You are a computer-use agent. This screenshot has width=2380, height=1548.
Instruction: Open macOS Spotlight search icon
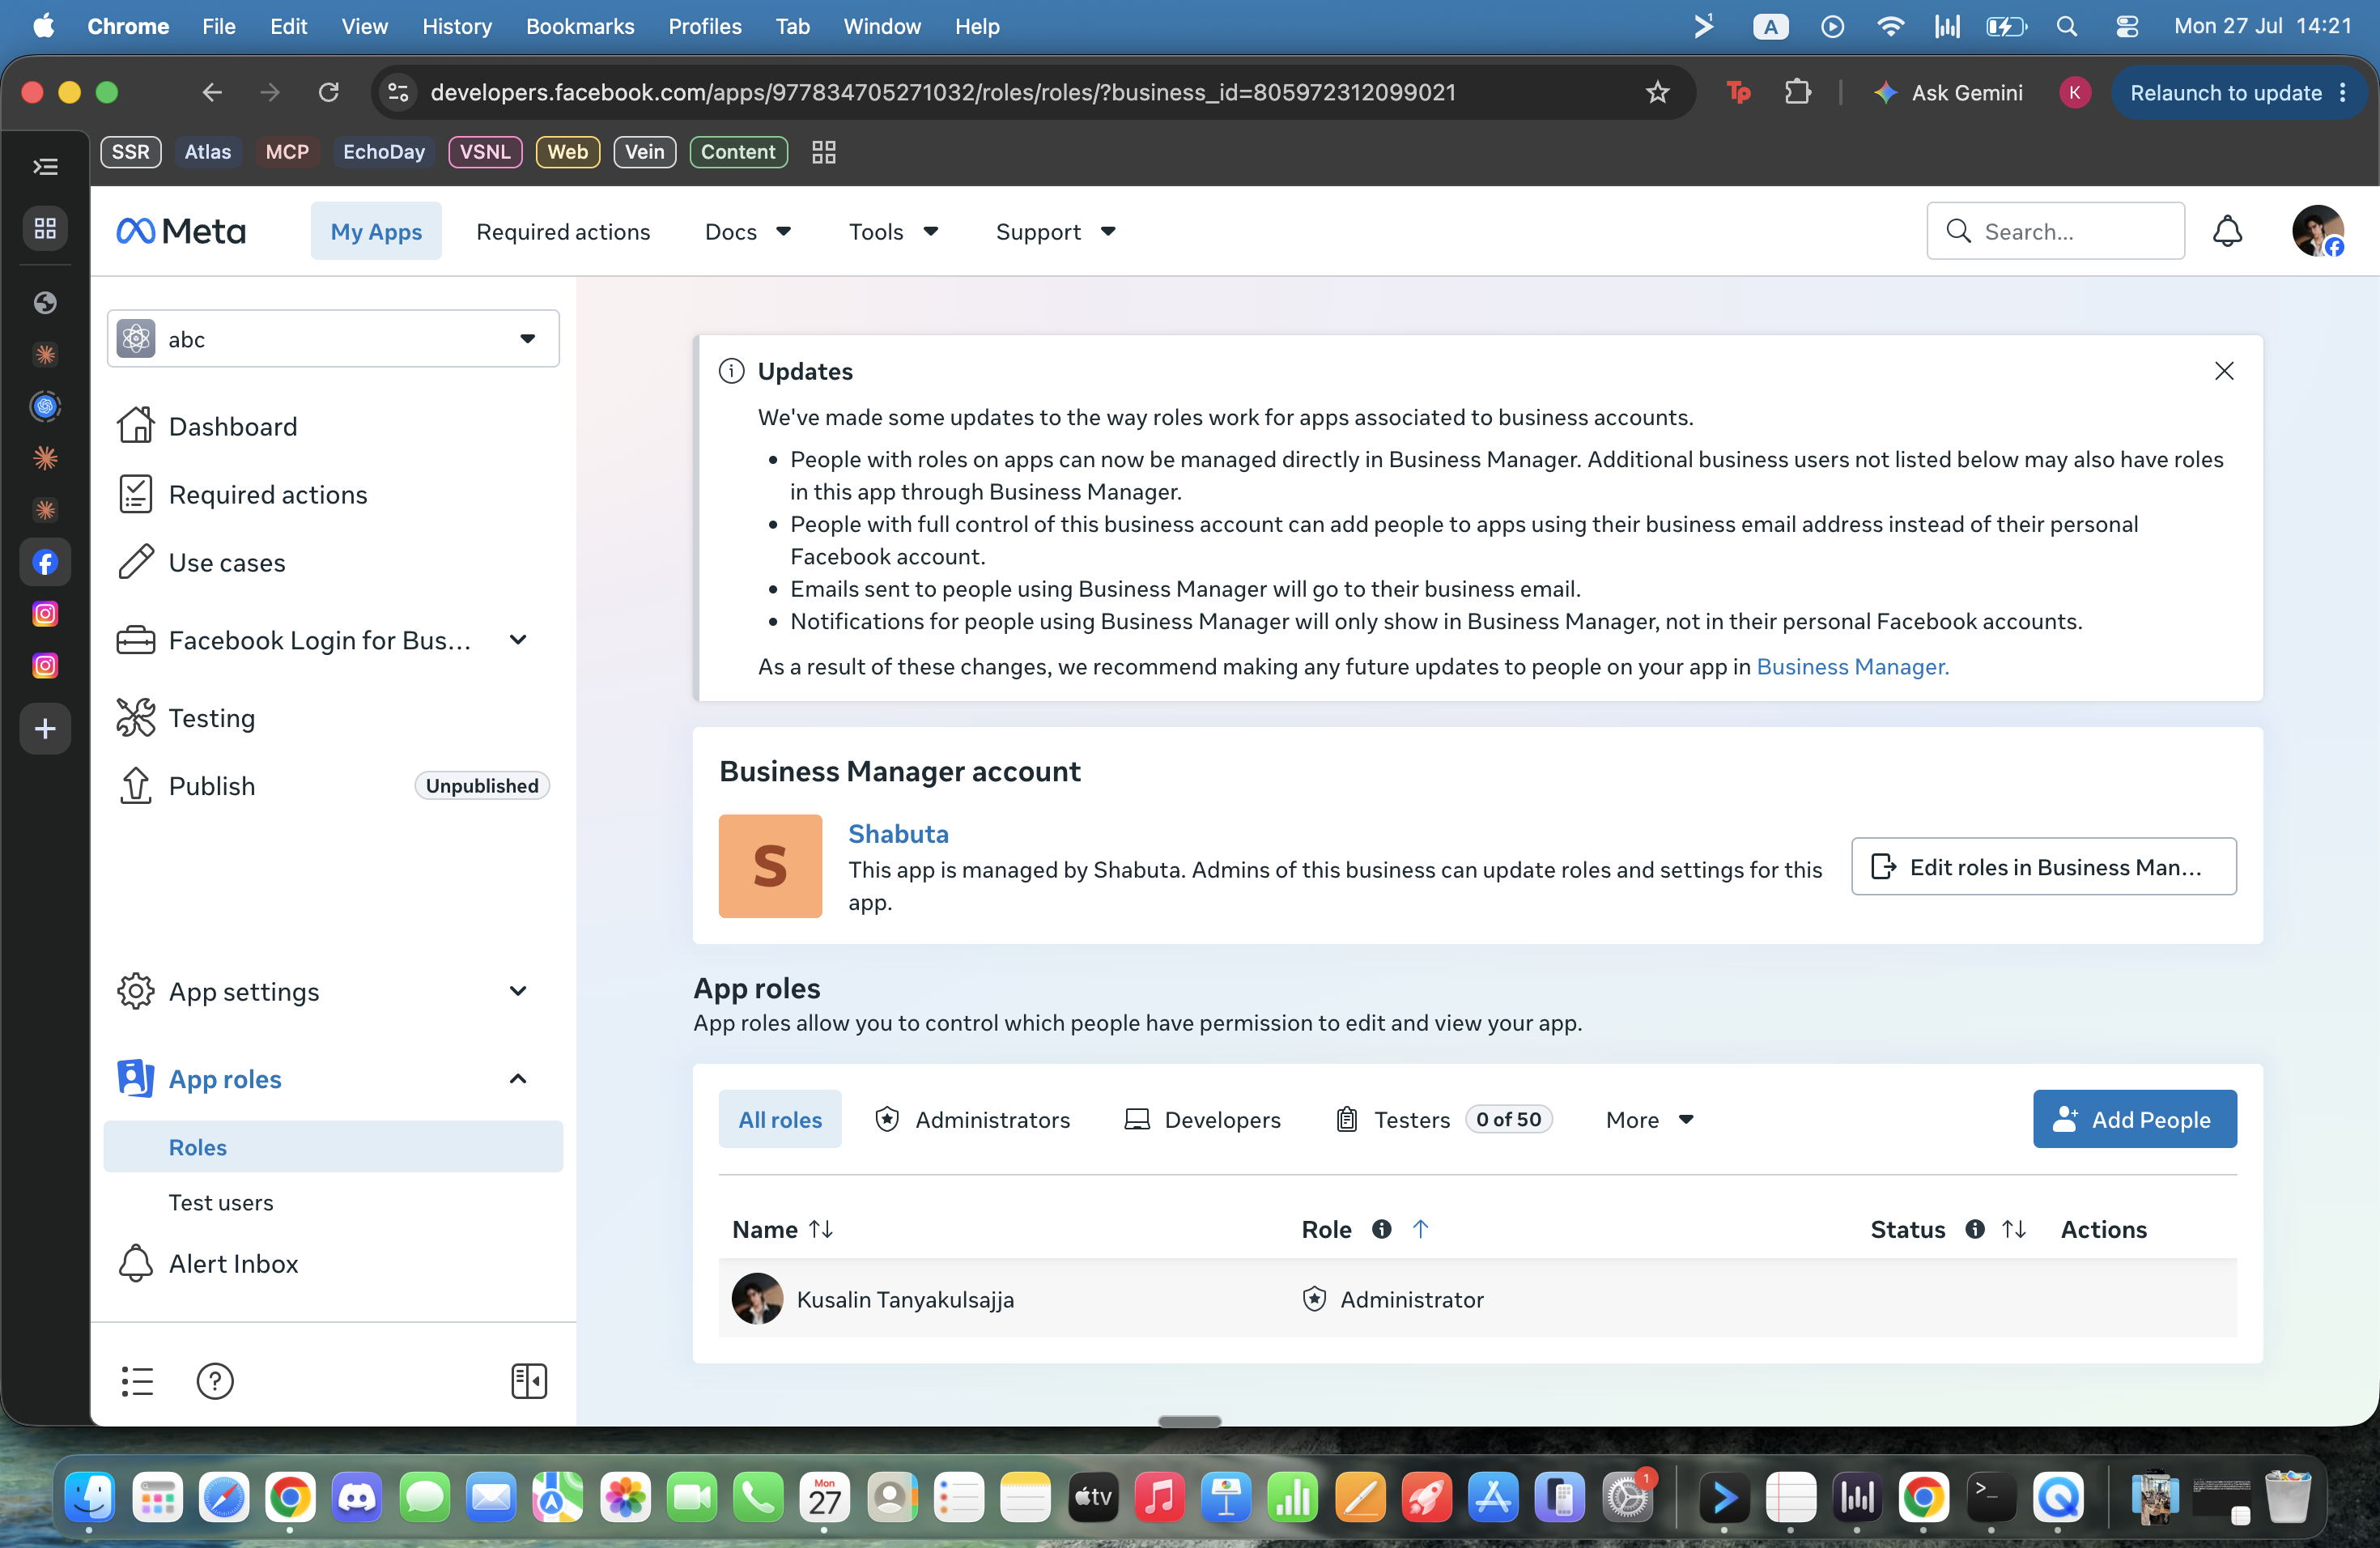[x=2066, y=26]
